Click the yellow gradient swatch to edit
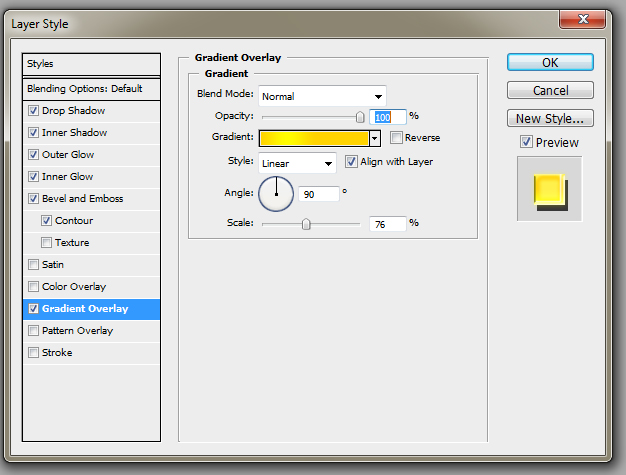This screenshot has height=475, width=626. 314,139
